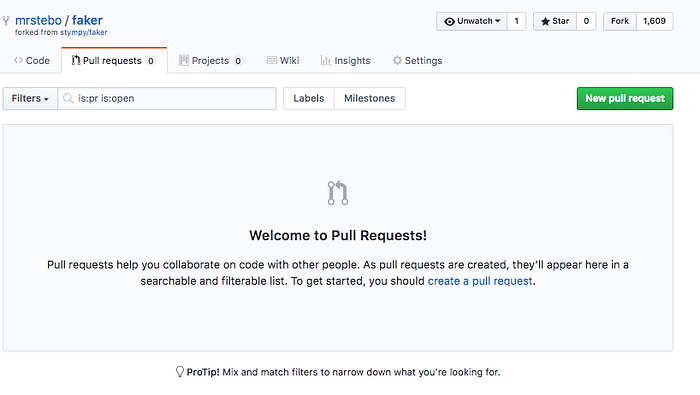Open the mrstebo user profile link

(x=38, y=20)
